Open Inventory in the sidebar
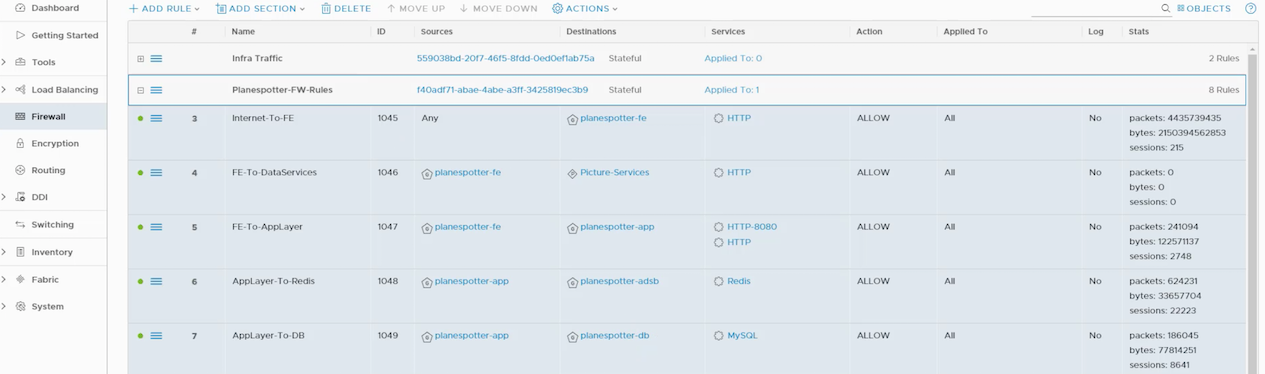Screen dimensions: 1265x374 52,252
